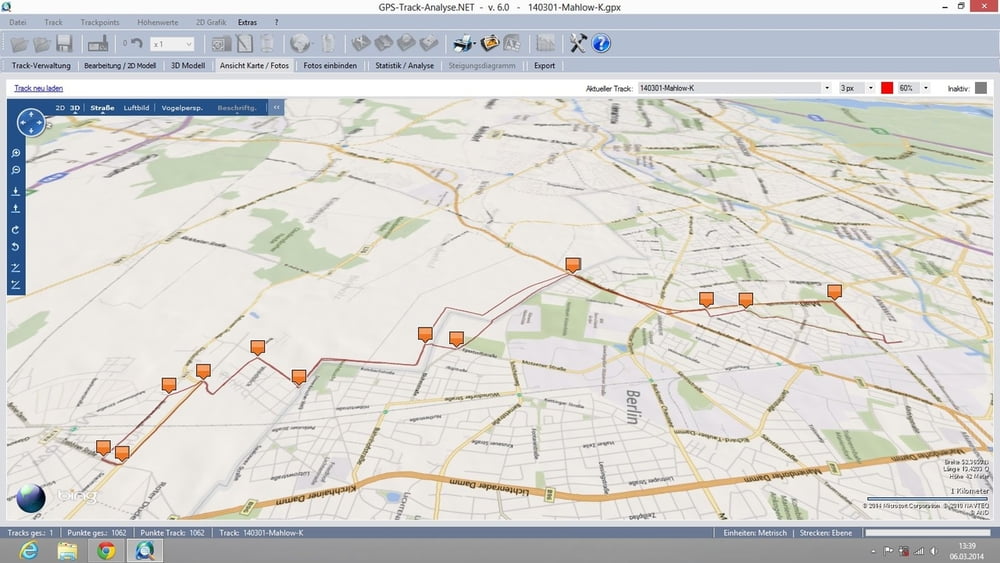1000x563 pixels.
Task: Open the x1 multiplier dropdown
Action: (189, 44)
